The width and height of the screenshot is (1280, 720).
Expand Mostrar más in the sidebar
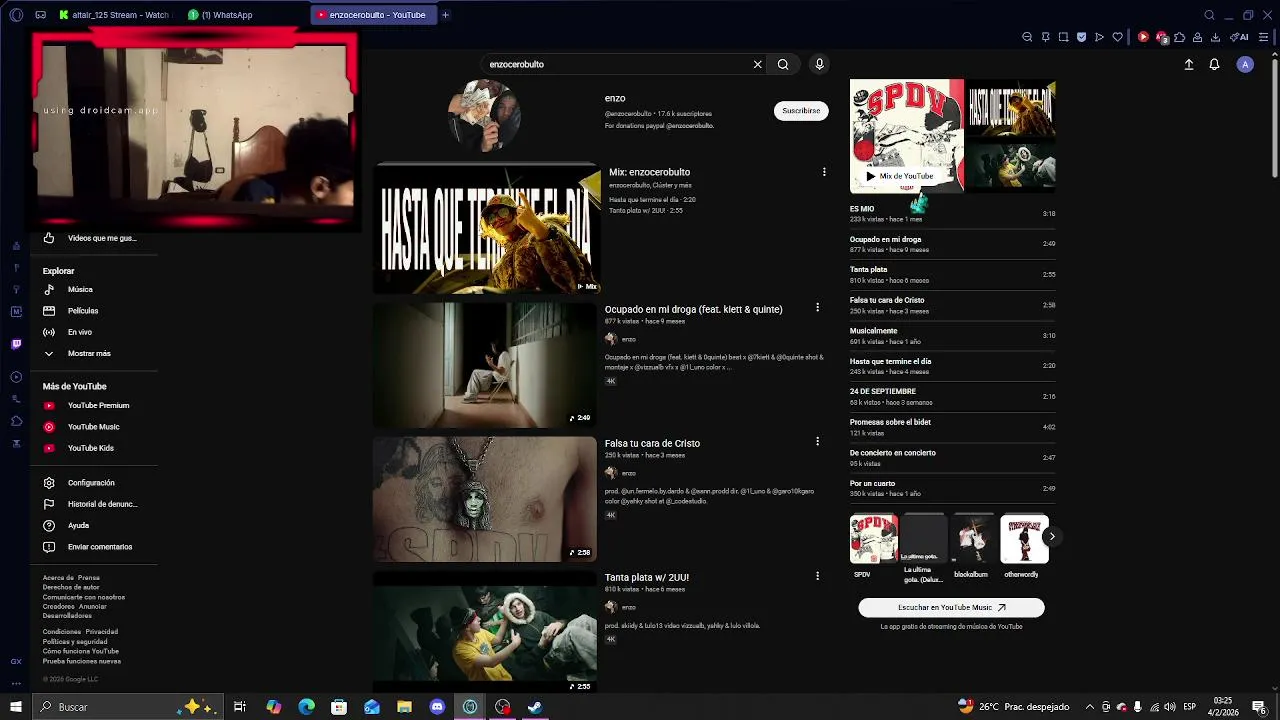tap(95, 353)
